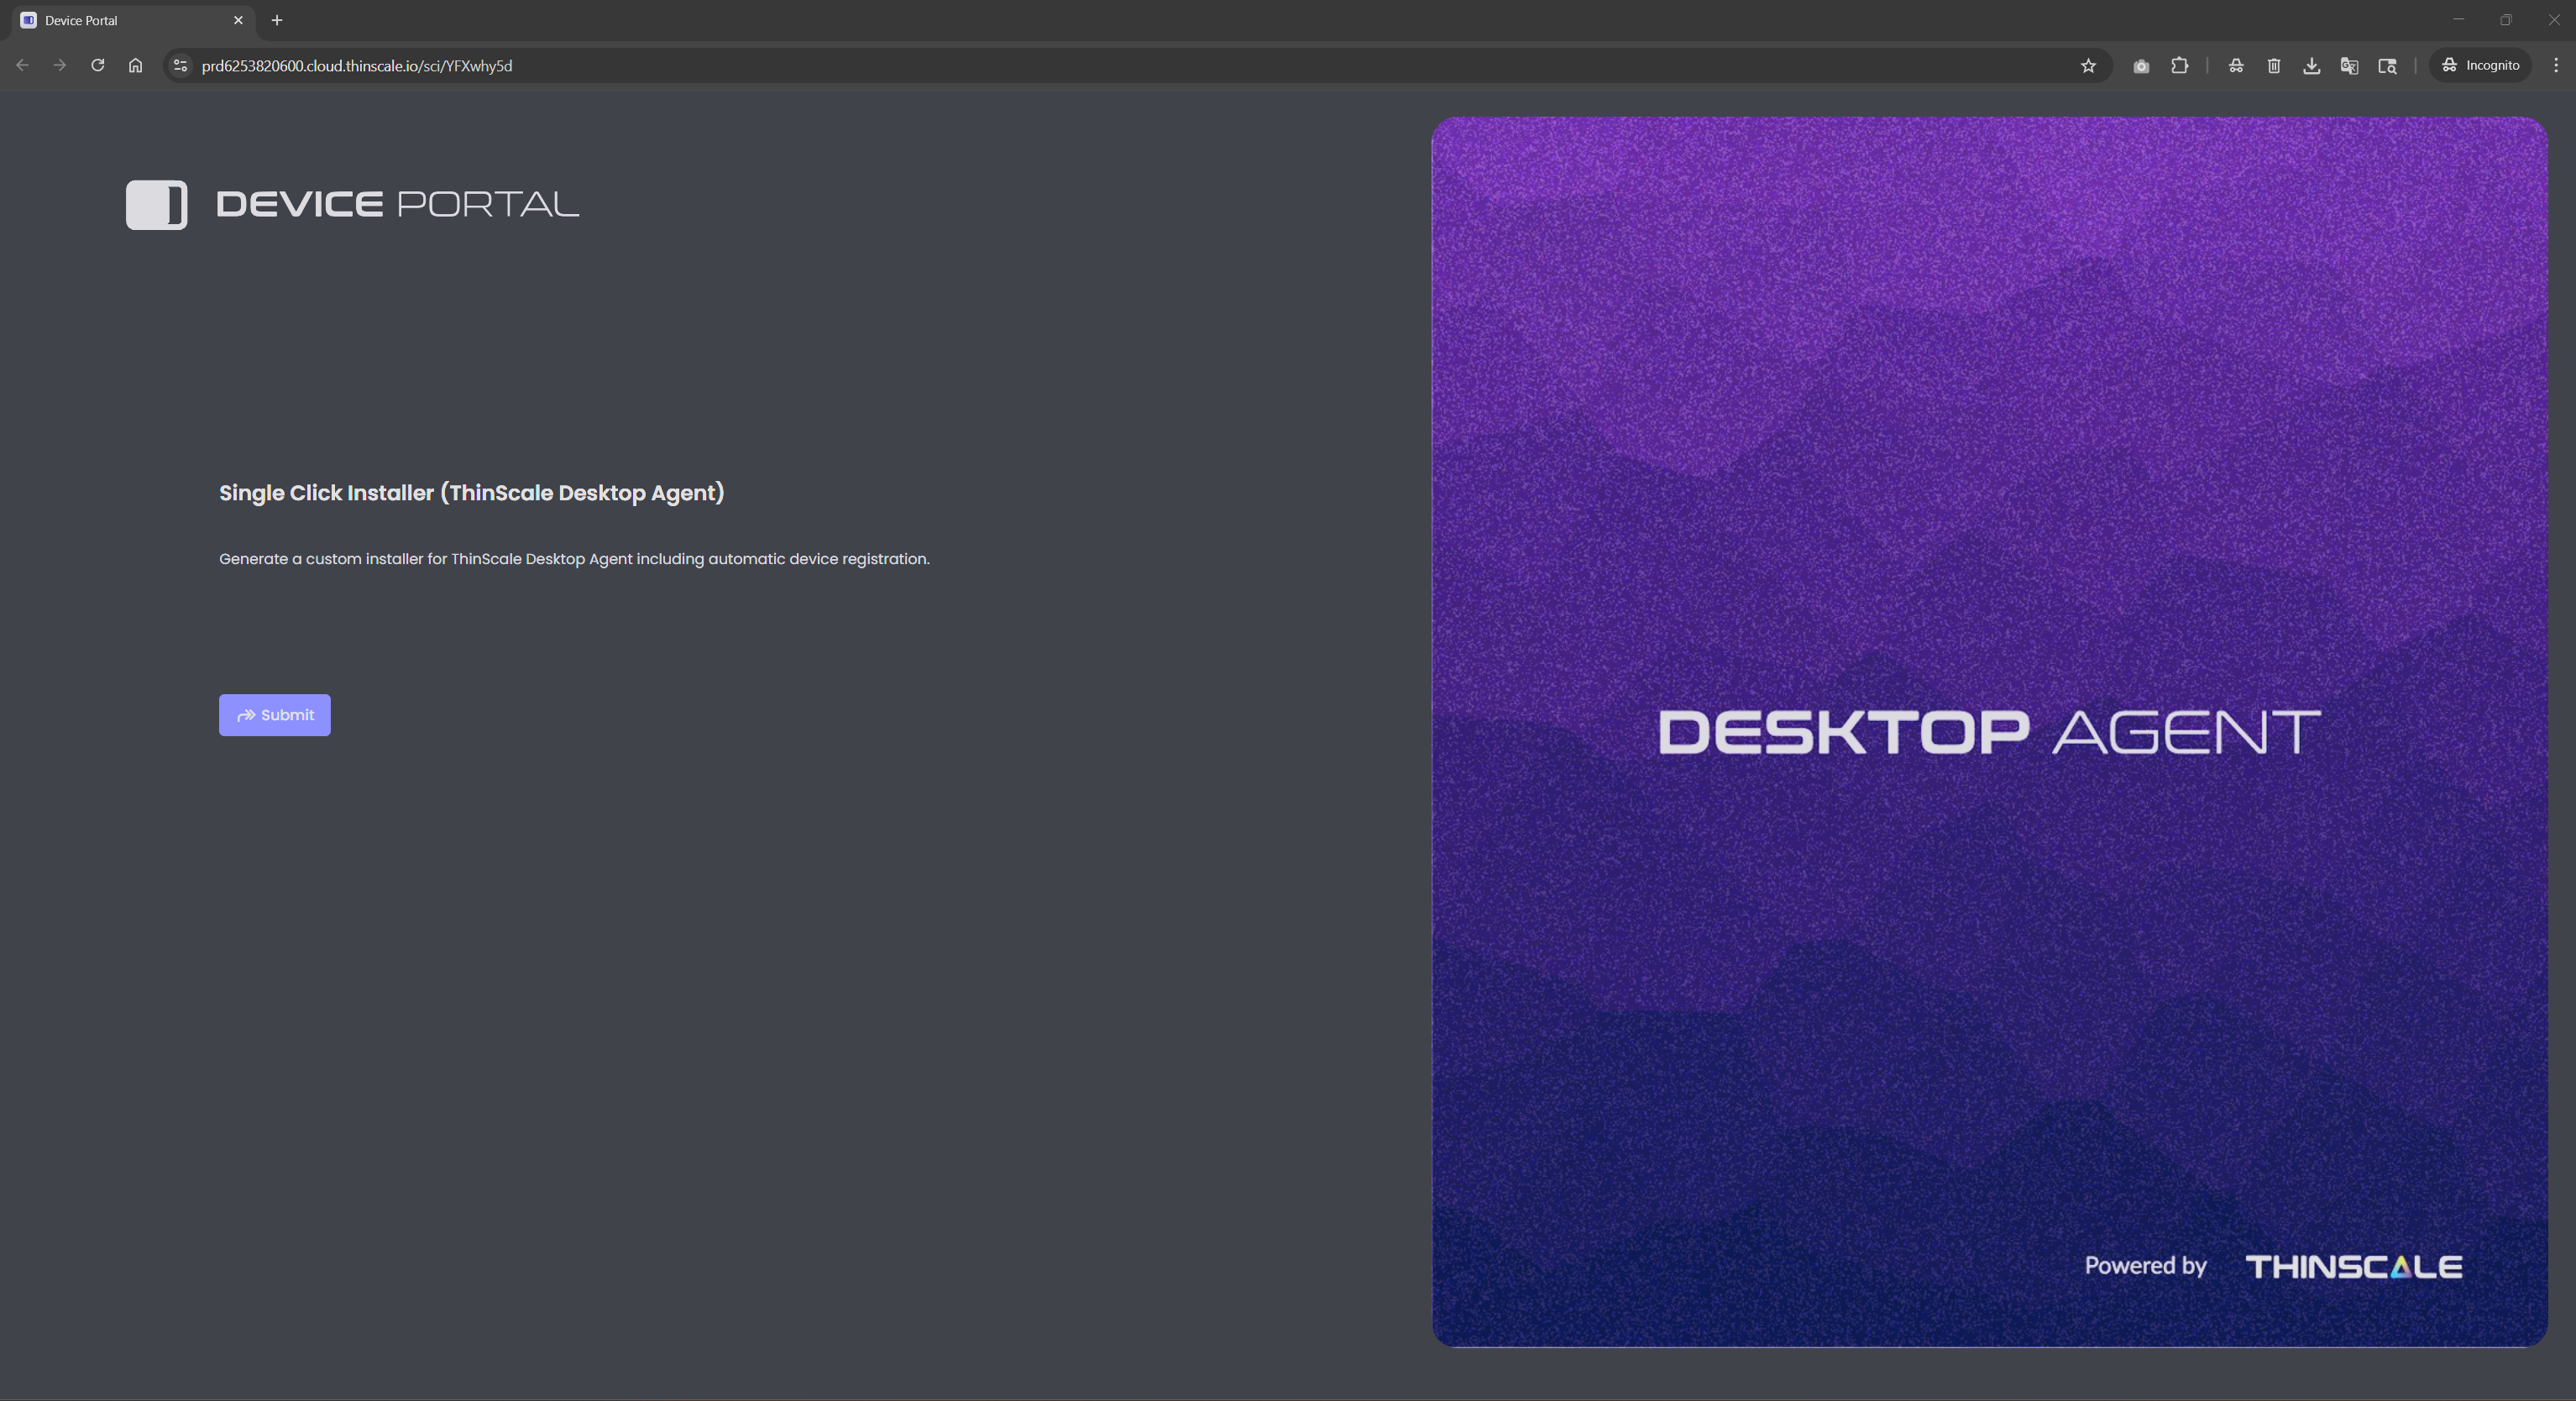2576x1401 pixels.
Task: View site information next to URL
Action: 180,66
